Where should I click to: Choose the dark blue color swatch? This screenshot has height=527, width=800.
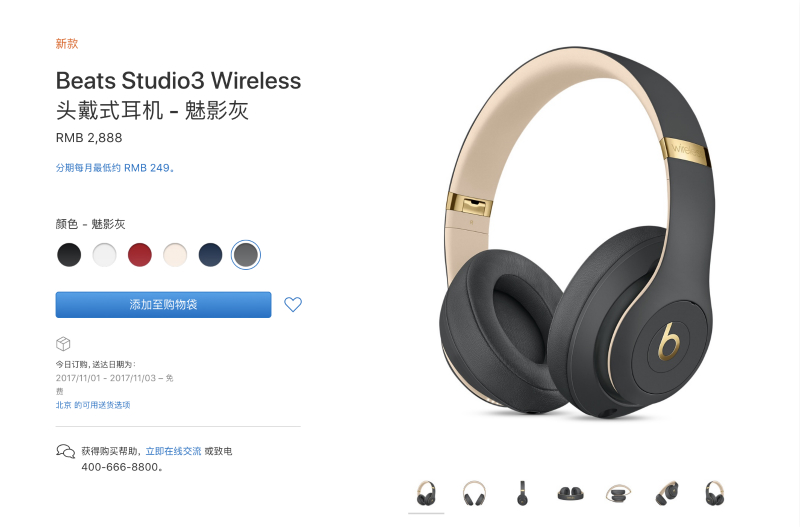(x=210, y=255)
